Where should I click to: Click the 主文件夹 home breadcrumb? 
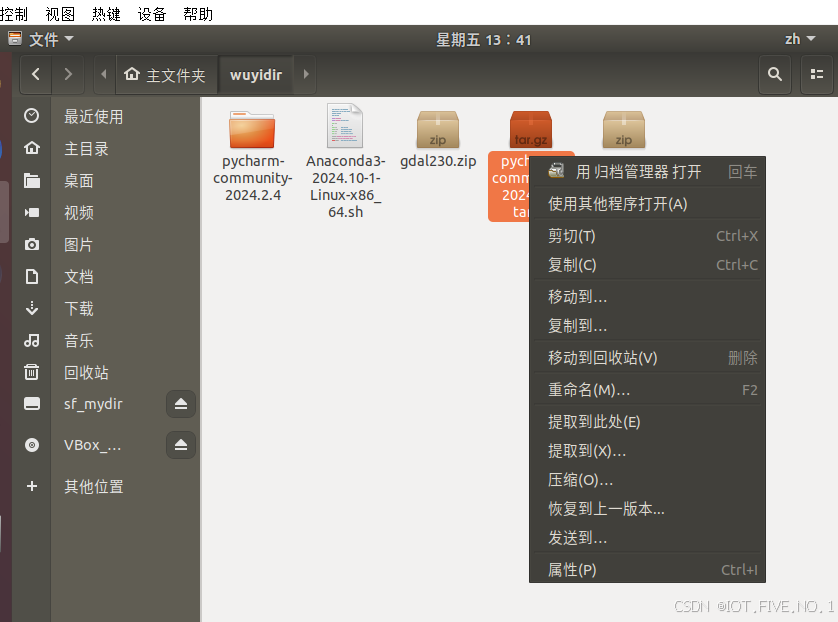pyautogui.click(x=165, y=75)
